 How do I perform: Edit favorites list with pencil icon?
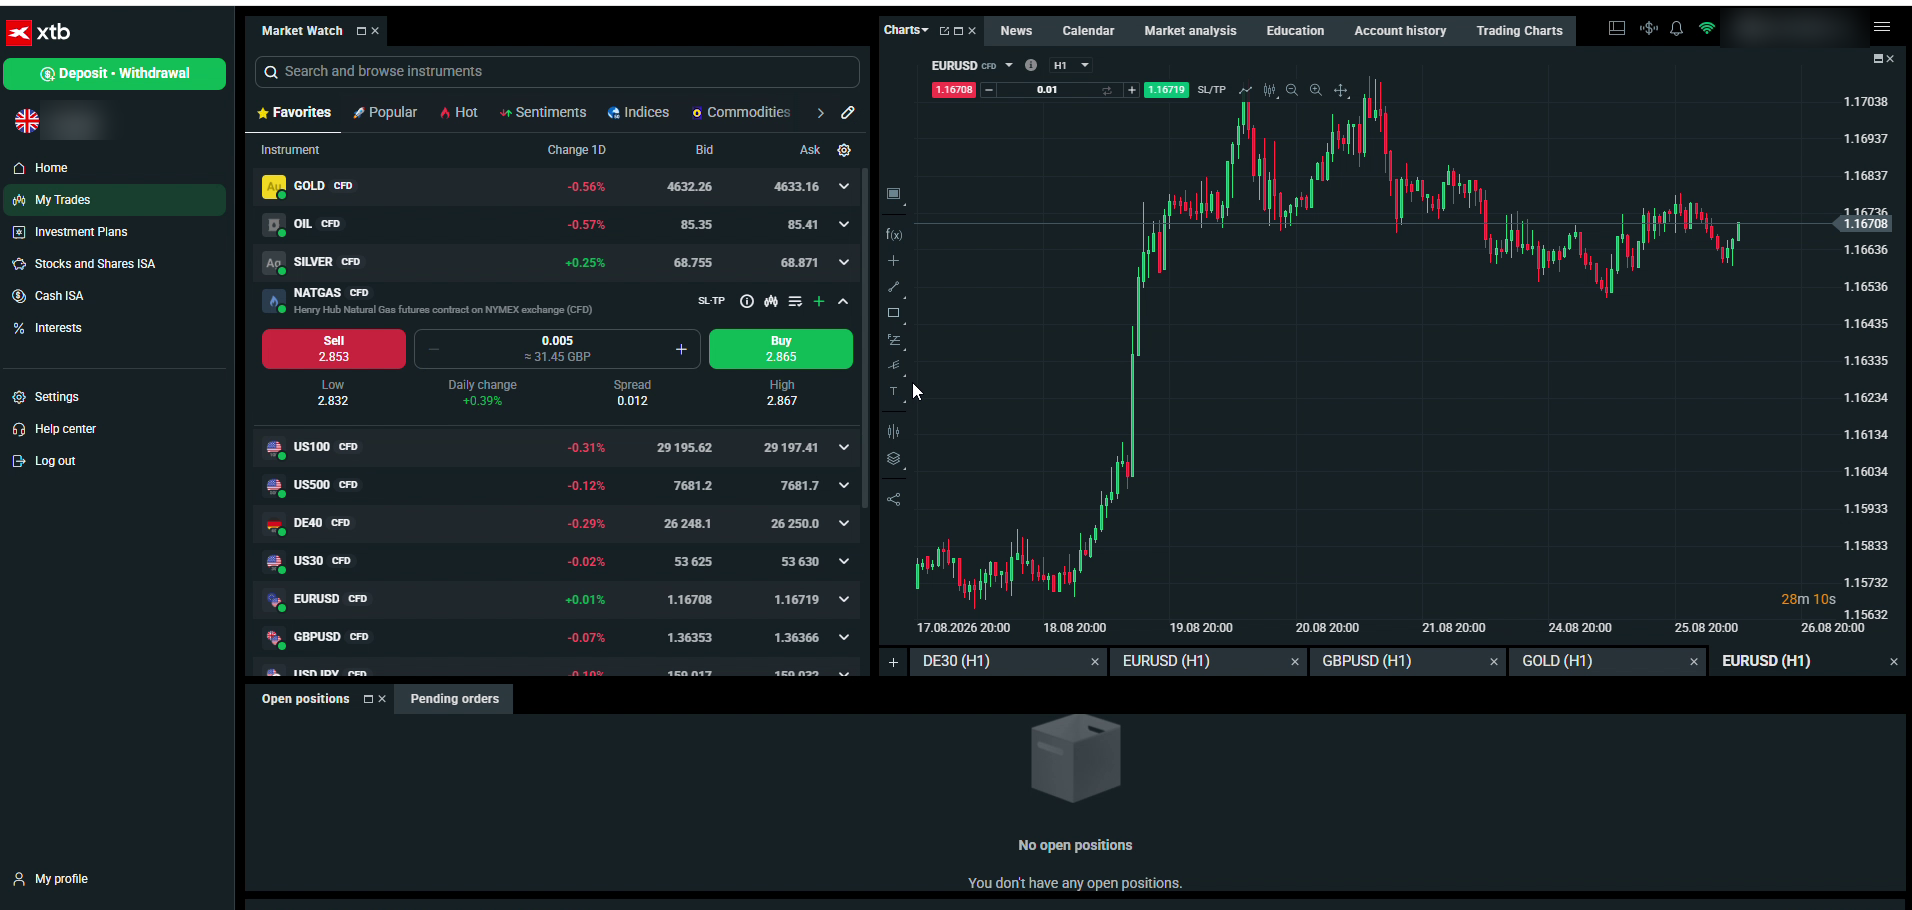pos(848,112)
